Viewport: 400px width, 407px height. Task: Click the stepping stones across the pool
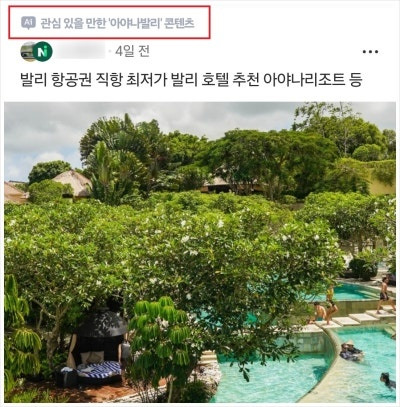point(357,318)
